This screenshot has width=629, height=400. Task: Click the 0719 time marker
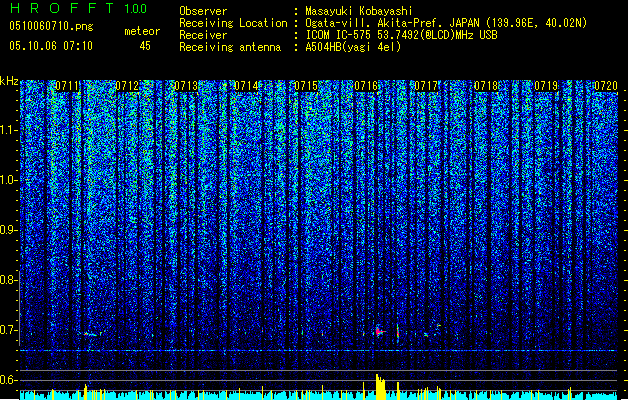pos(546,86)
